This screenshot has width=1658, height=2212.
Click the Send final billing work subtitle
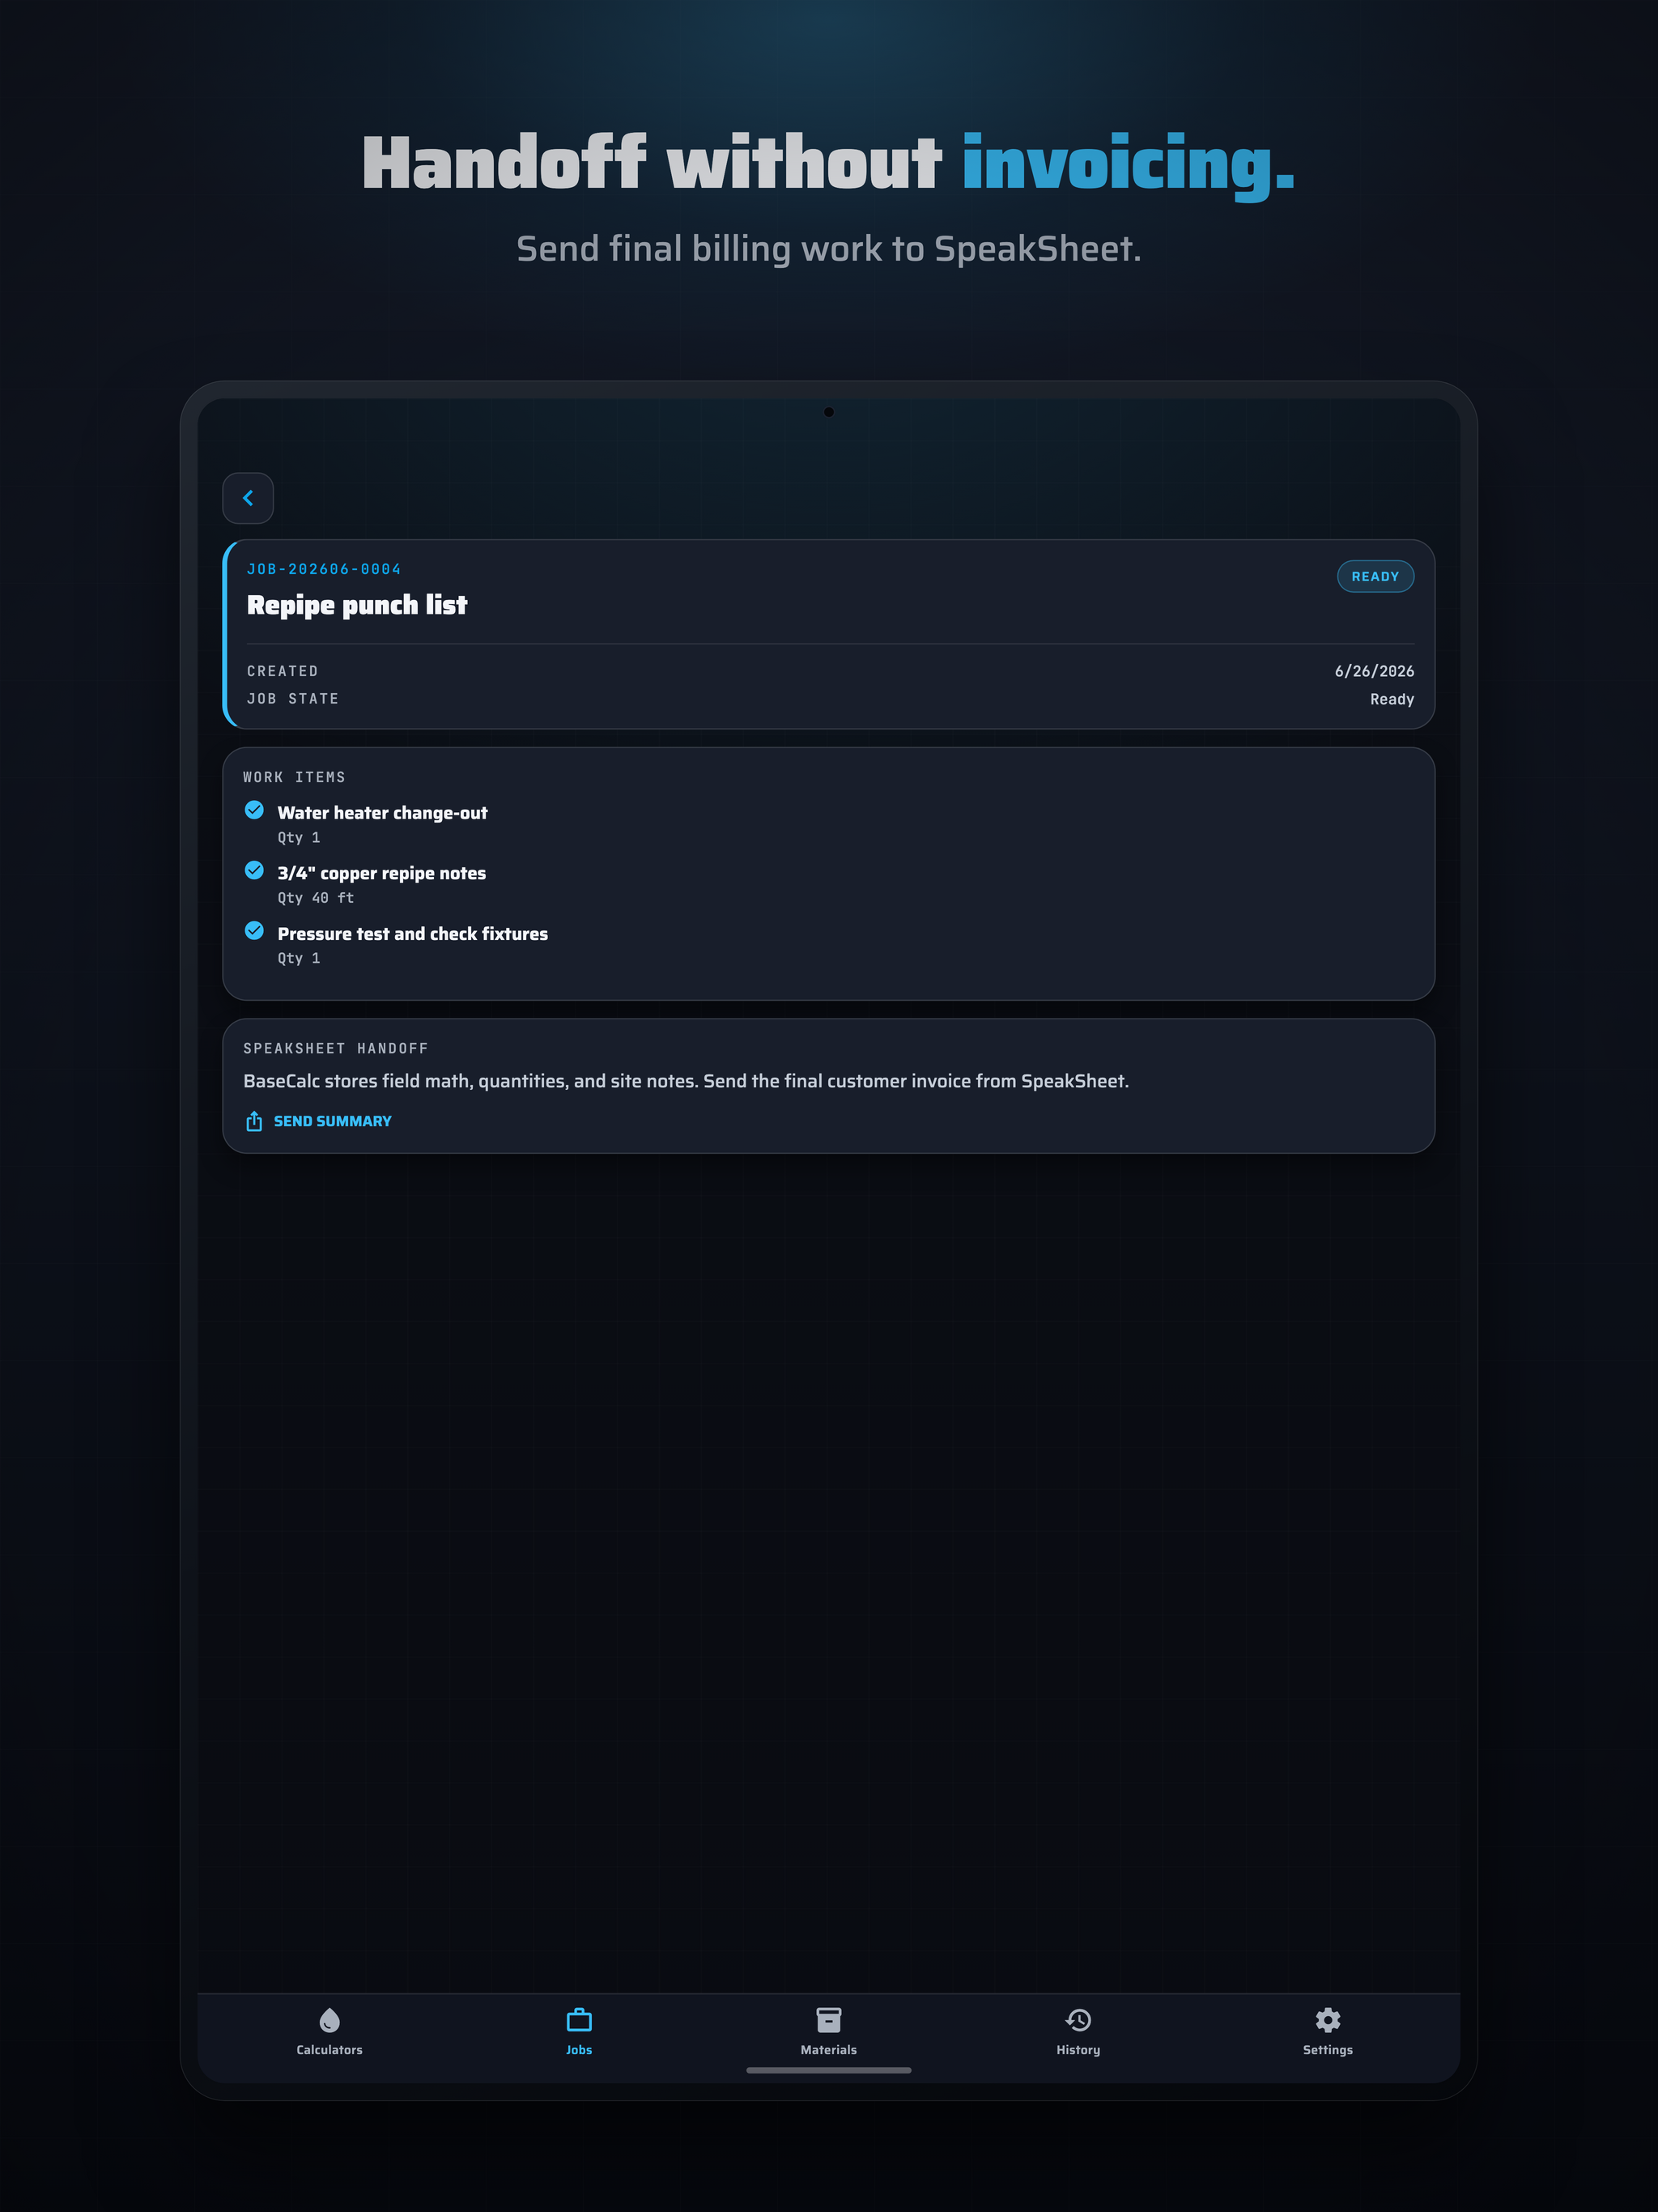click(829, 249)
